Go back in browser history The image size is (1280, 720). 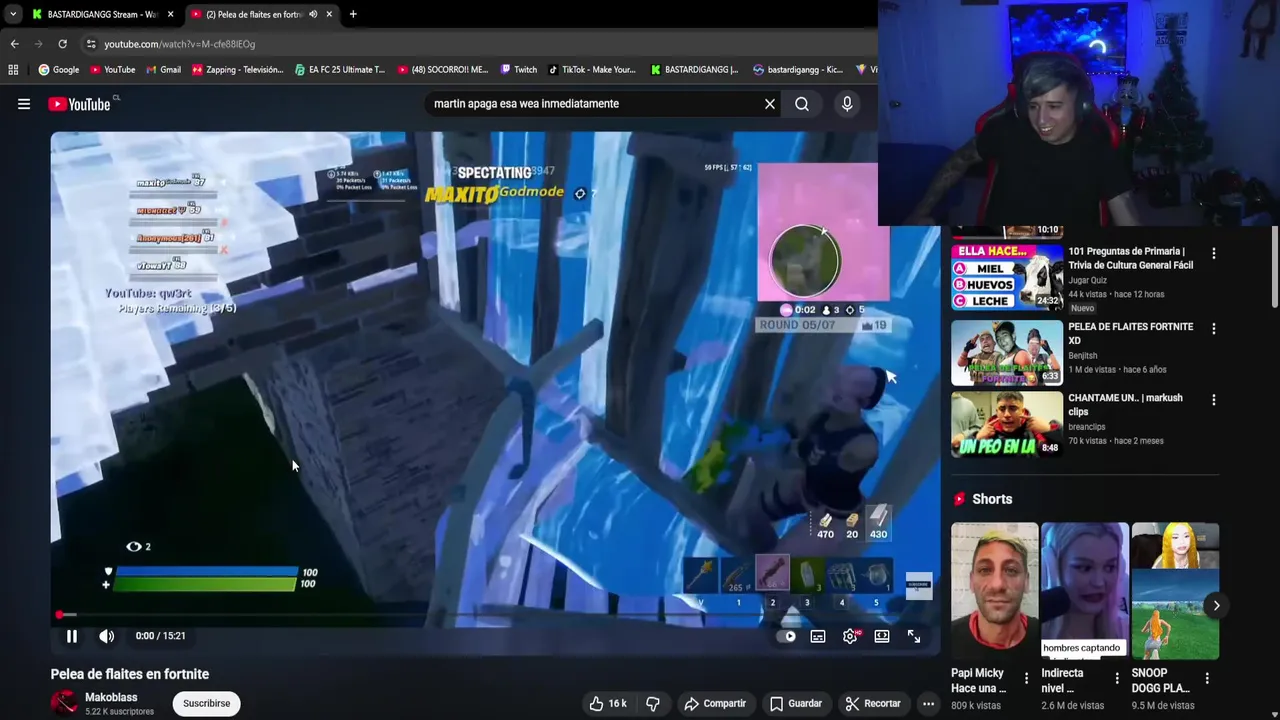[14, 44]
